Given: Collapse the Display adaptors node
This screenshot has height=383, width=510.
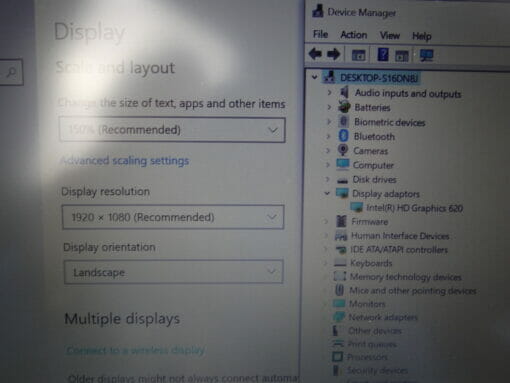Looking at the screenshot, I should pos(327,193).
